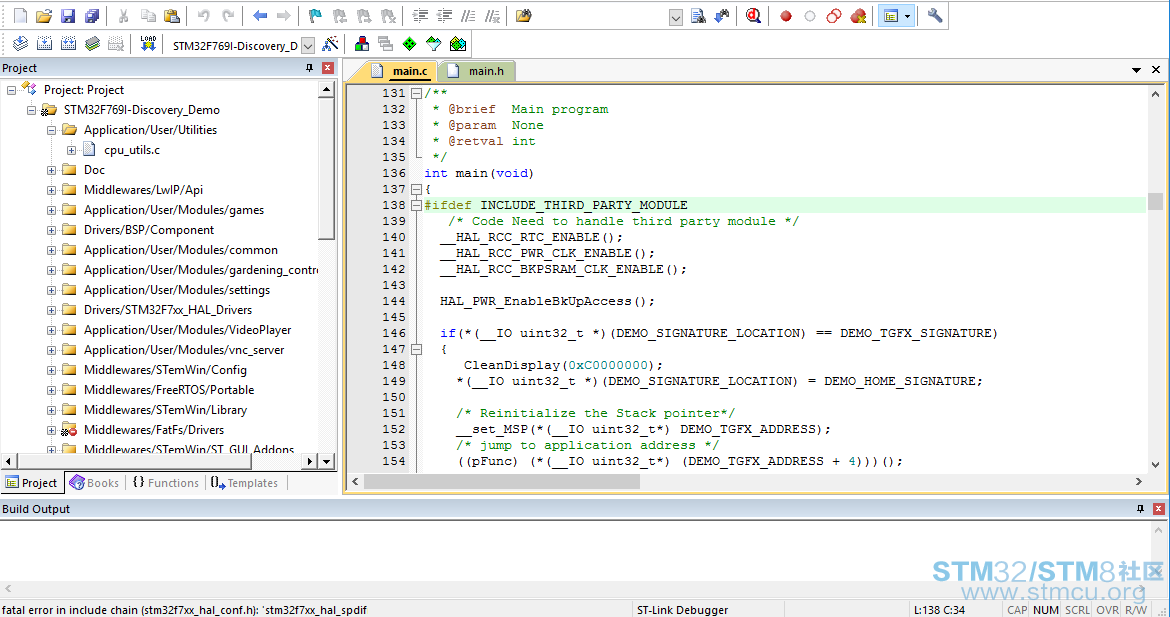
Task: Click the Copy icon in toolbar
Action: [148, 16]
